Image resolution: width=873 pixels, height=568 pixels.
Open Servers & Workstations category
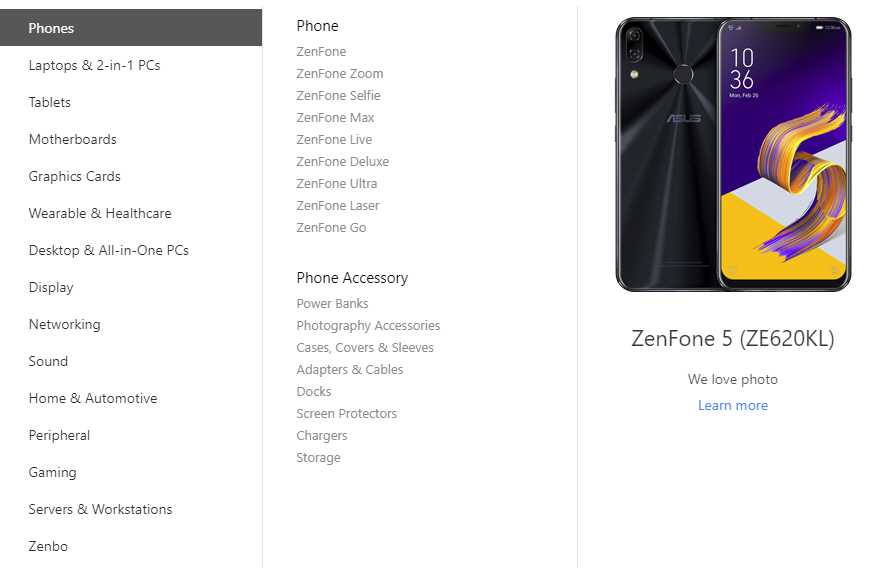click(100, 509)
